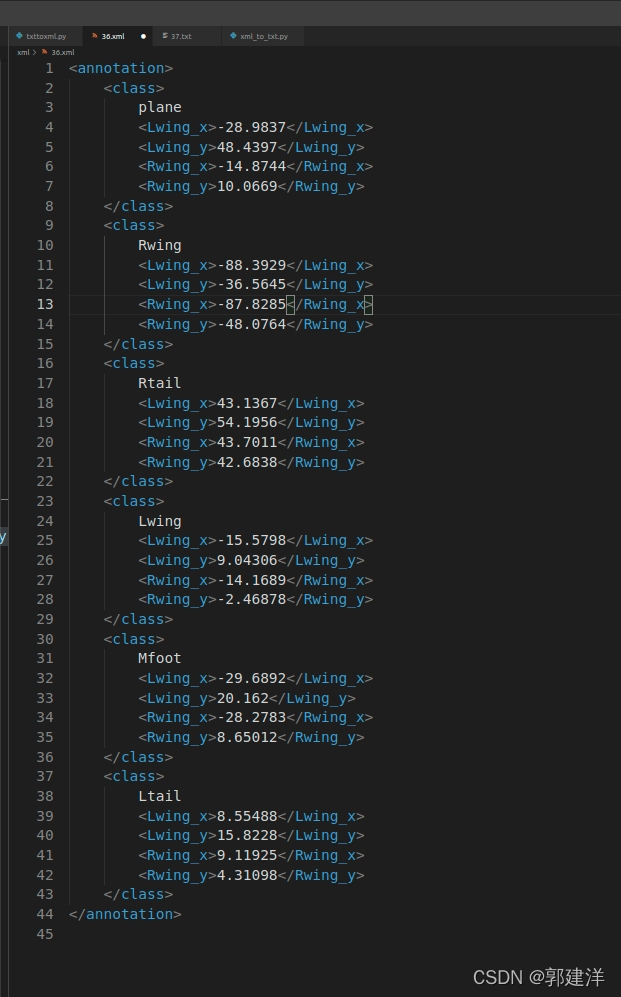Click the value -14.8744 on line 6
Viewport: 621px width, 997px height.
[252, 166]
